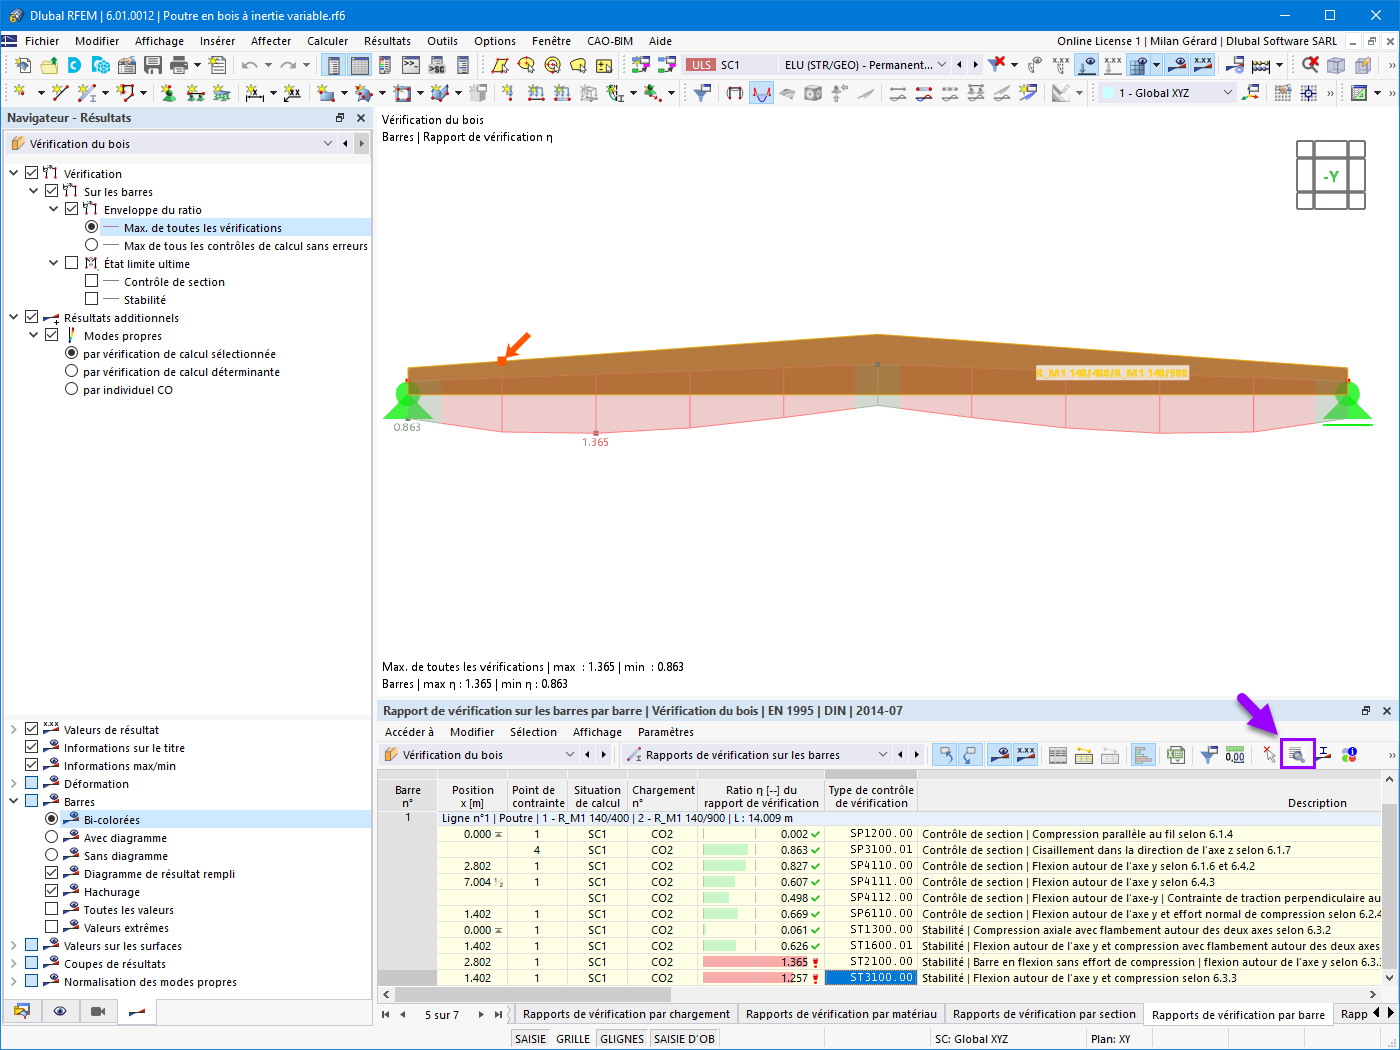Open the CAO-BIM menu
Image resolution: width=1400 pixels, height=1050 pixels.
(x=610, y=41)
